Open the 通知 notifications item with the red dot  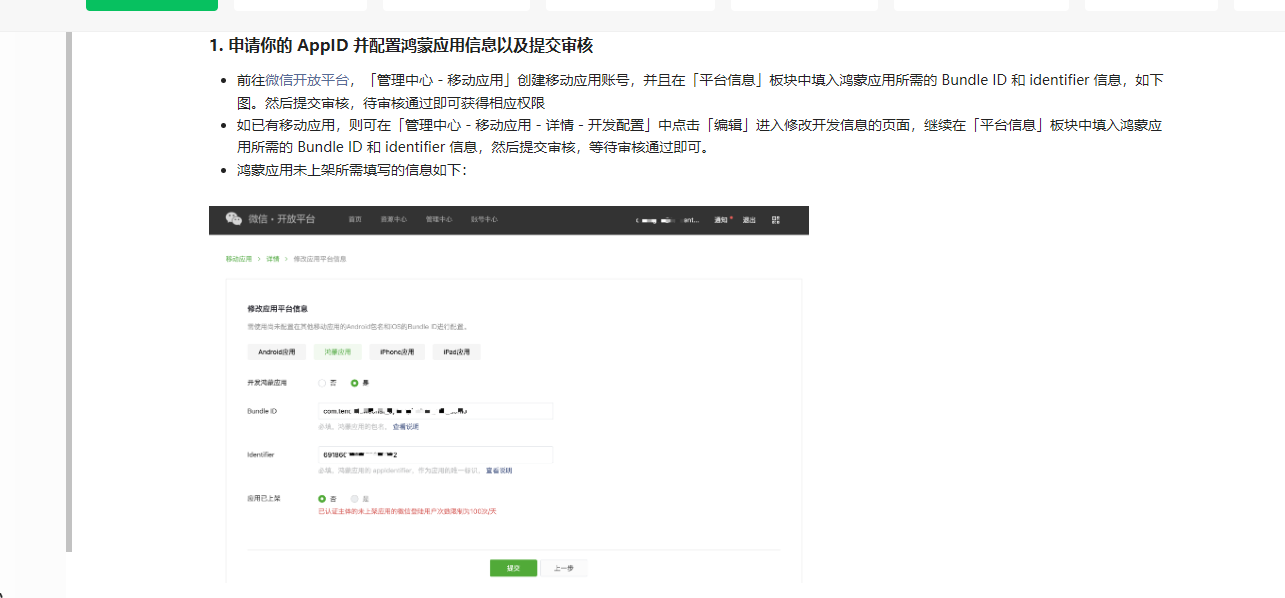pyautogui.click(x=722, y=219)
